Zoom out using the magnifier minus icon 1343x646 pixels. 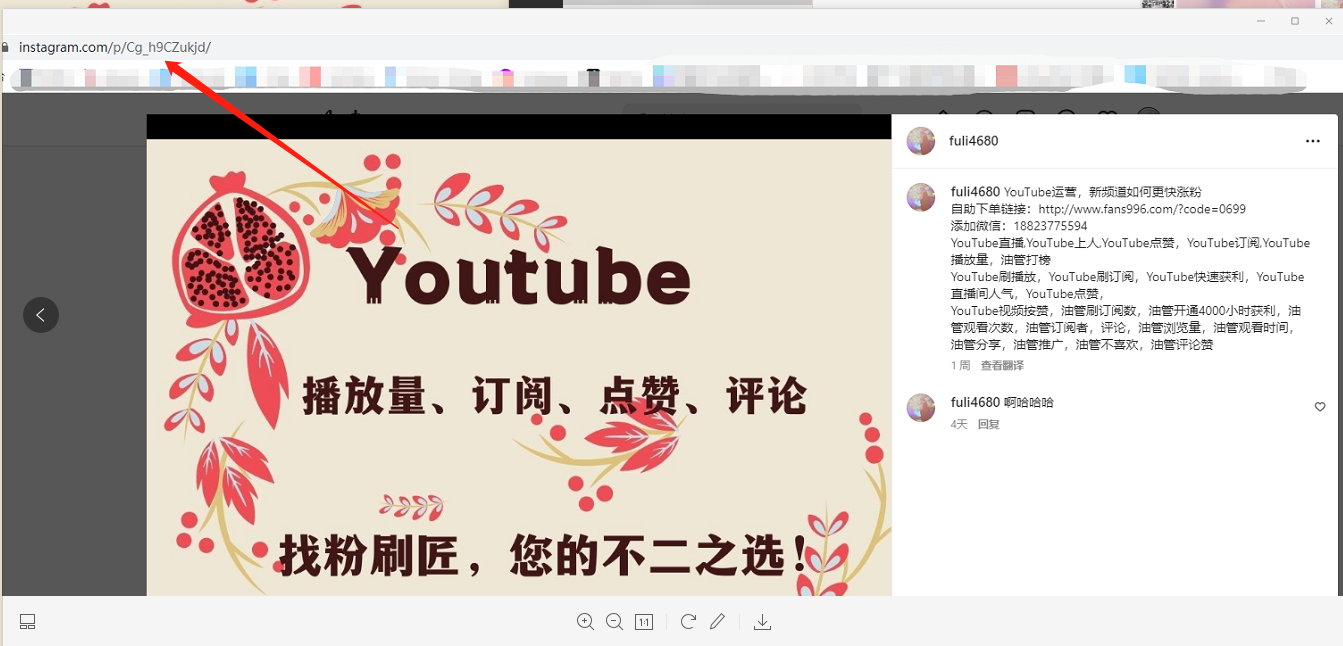tap(614, 622)
